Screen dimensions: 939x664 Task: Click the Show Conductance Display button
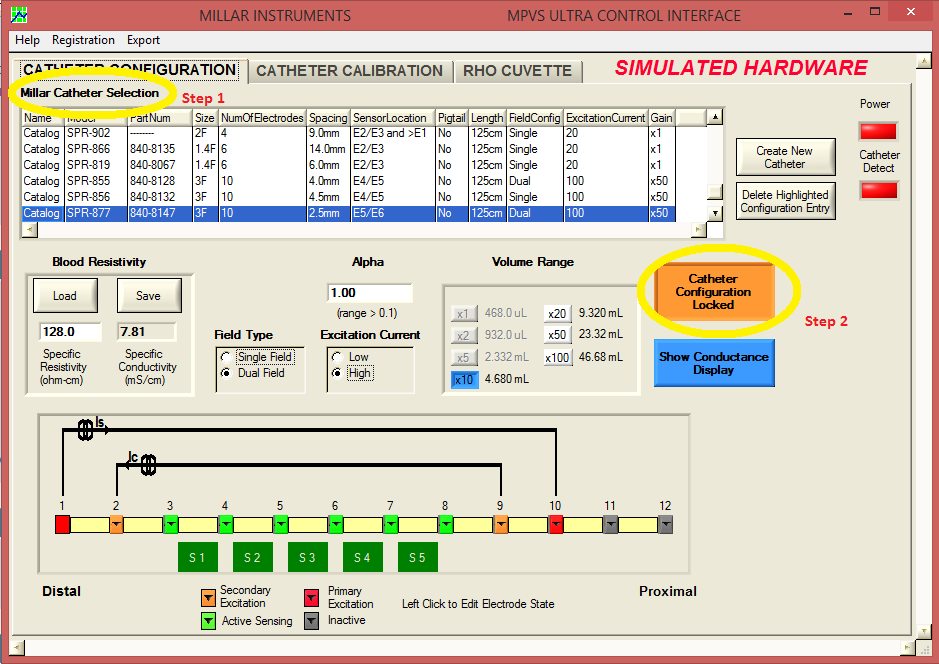click(714, 363)
